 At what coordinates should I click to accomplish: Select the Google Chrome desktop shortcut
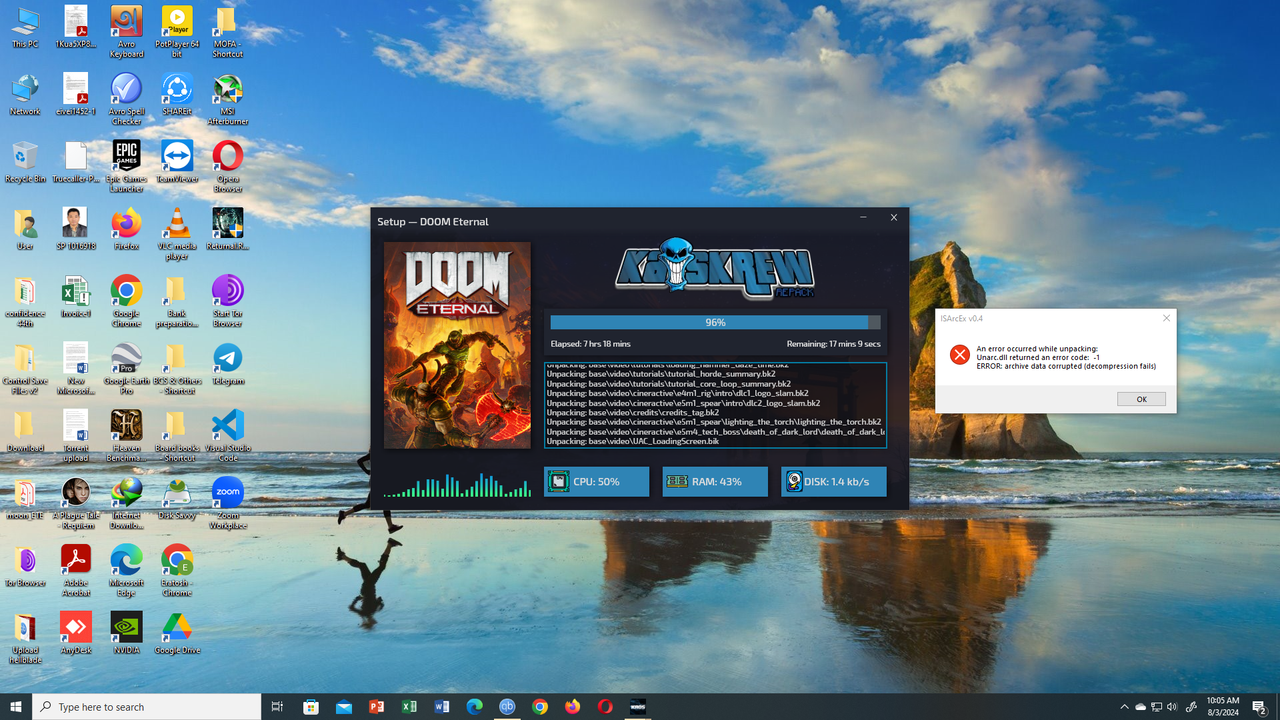(x=126, y=301)
